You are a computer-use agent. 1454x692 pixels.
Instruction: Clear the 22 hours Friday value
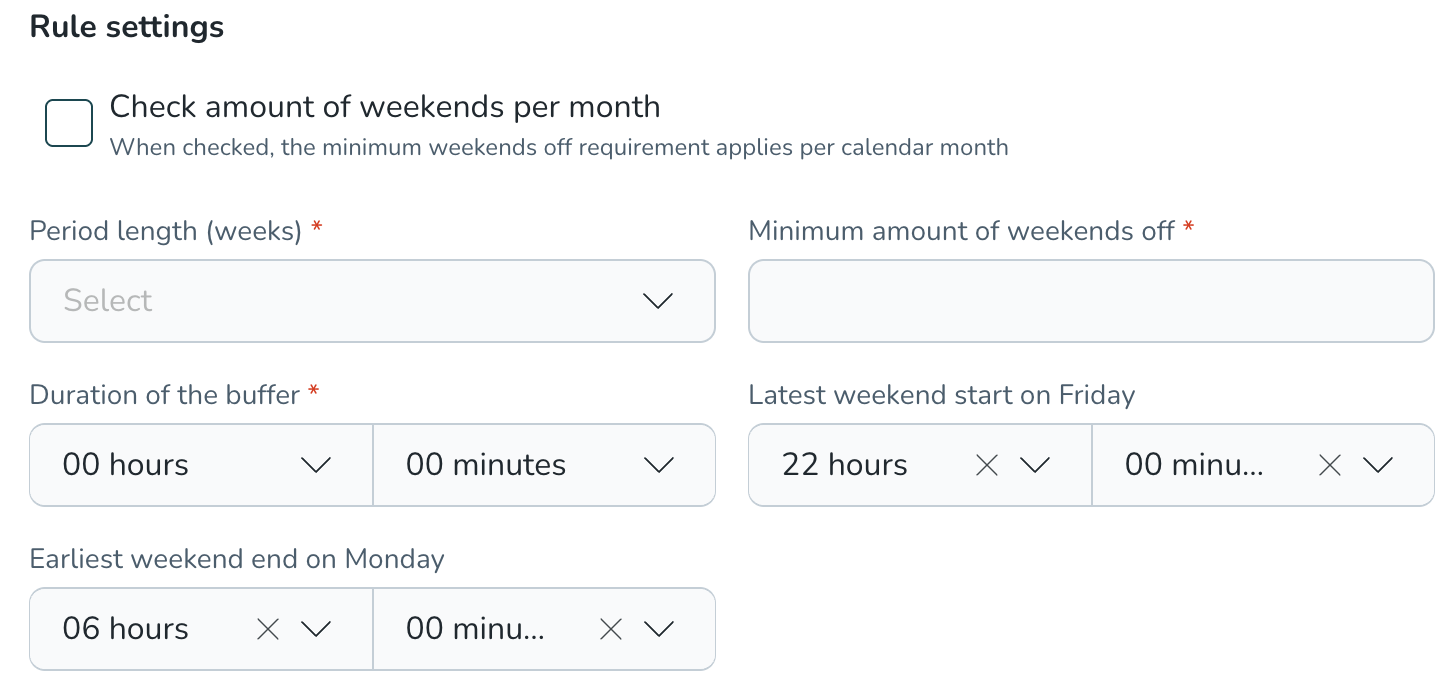(987, 465)
